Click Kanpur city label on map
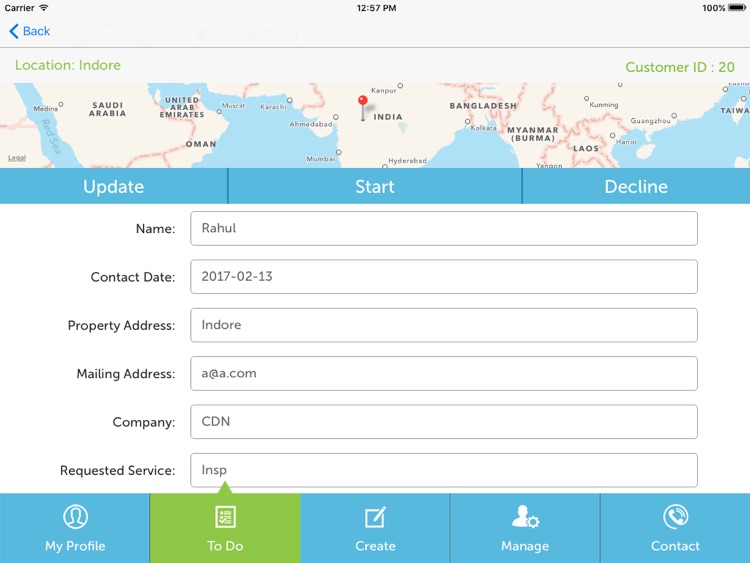This screenshot has width=750, height=563. (x=384, y=90)
